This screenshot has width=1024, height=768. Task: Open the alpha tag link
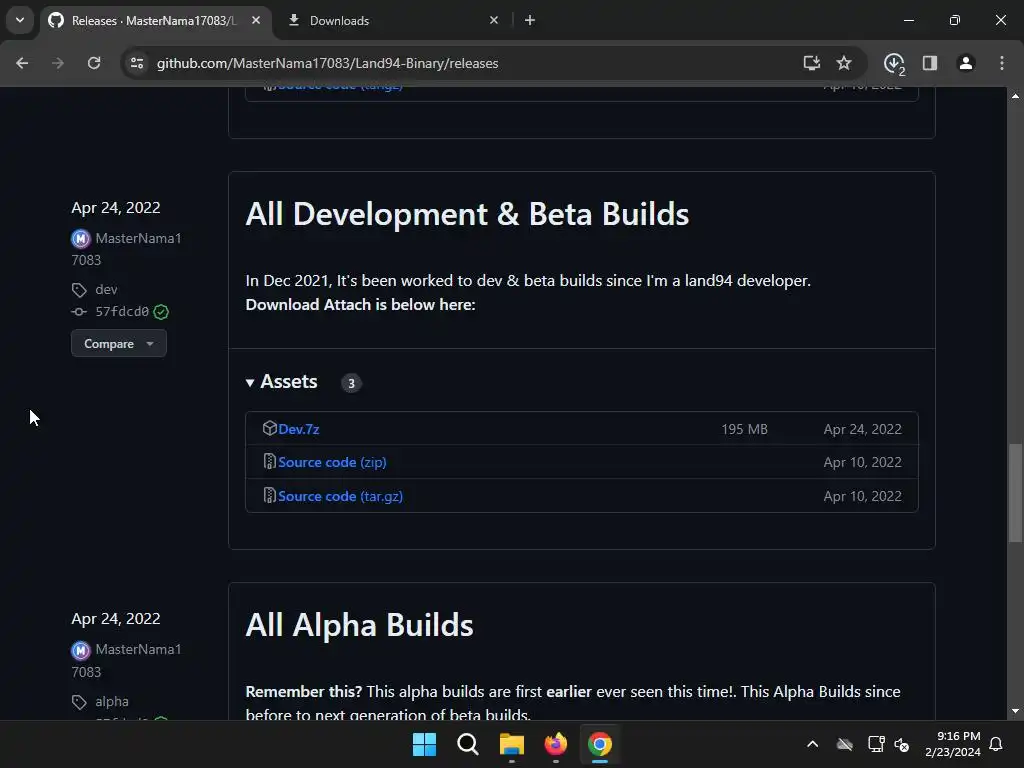[112, 701]
